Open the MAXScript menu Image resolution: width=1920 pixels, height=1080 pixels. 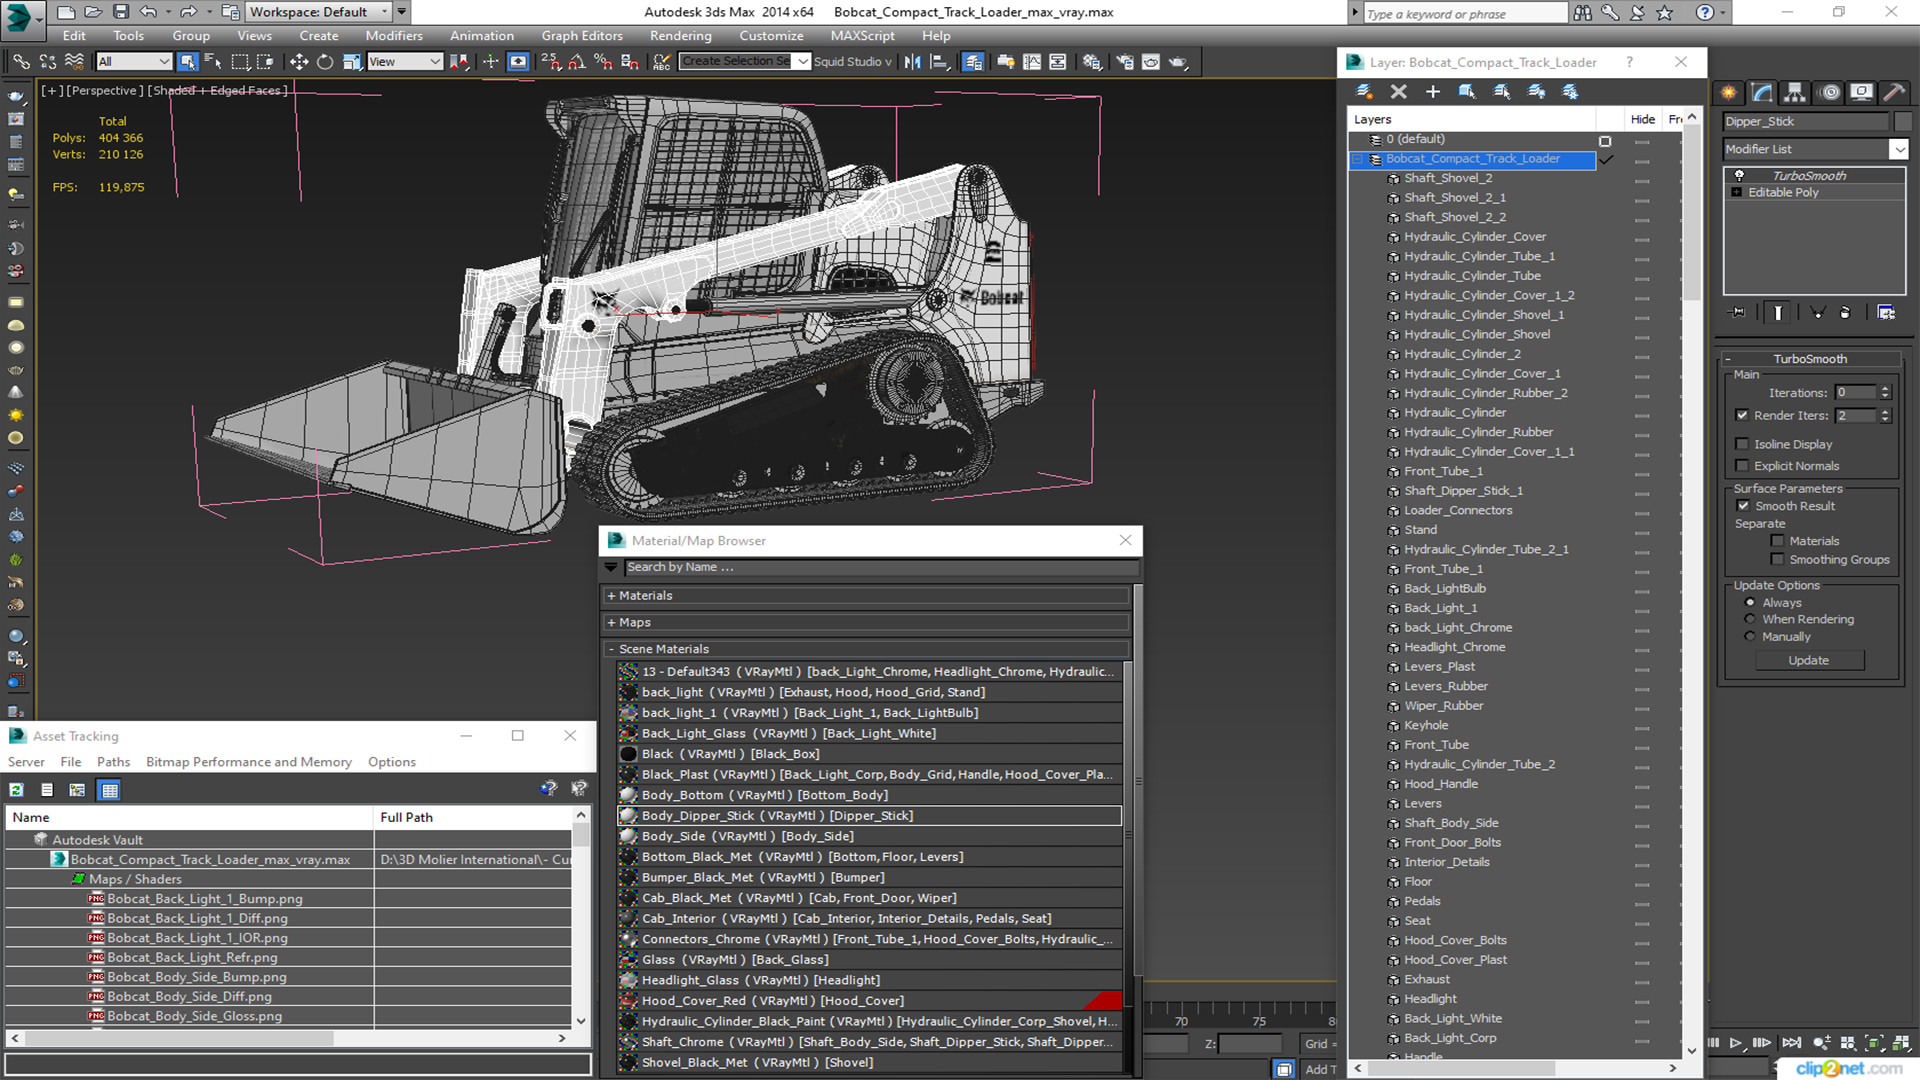862,36
